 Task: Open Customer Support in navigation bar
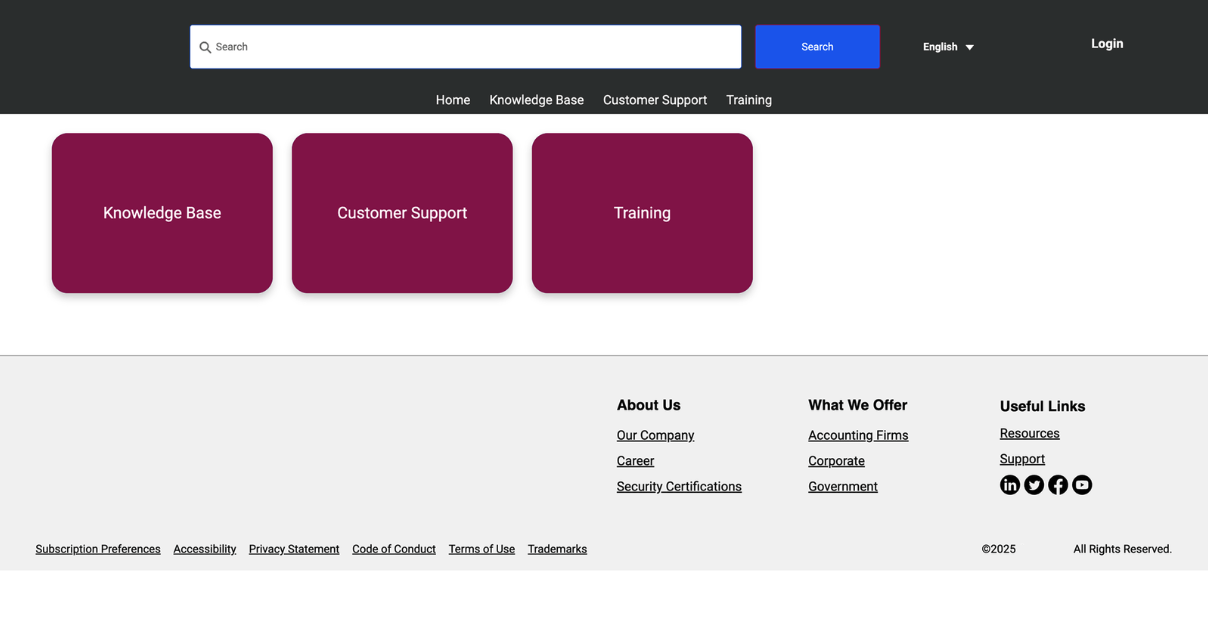pyautogui.click(x=655, y=100)
